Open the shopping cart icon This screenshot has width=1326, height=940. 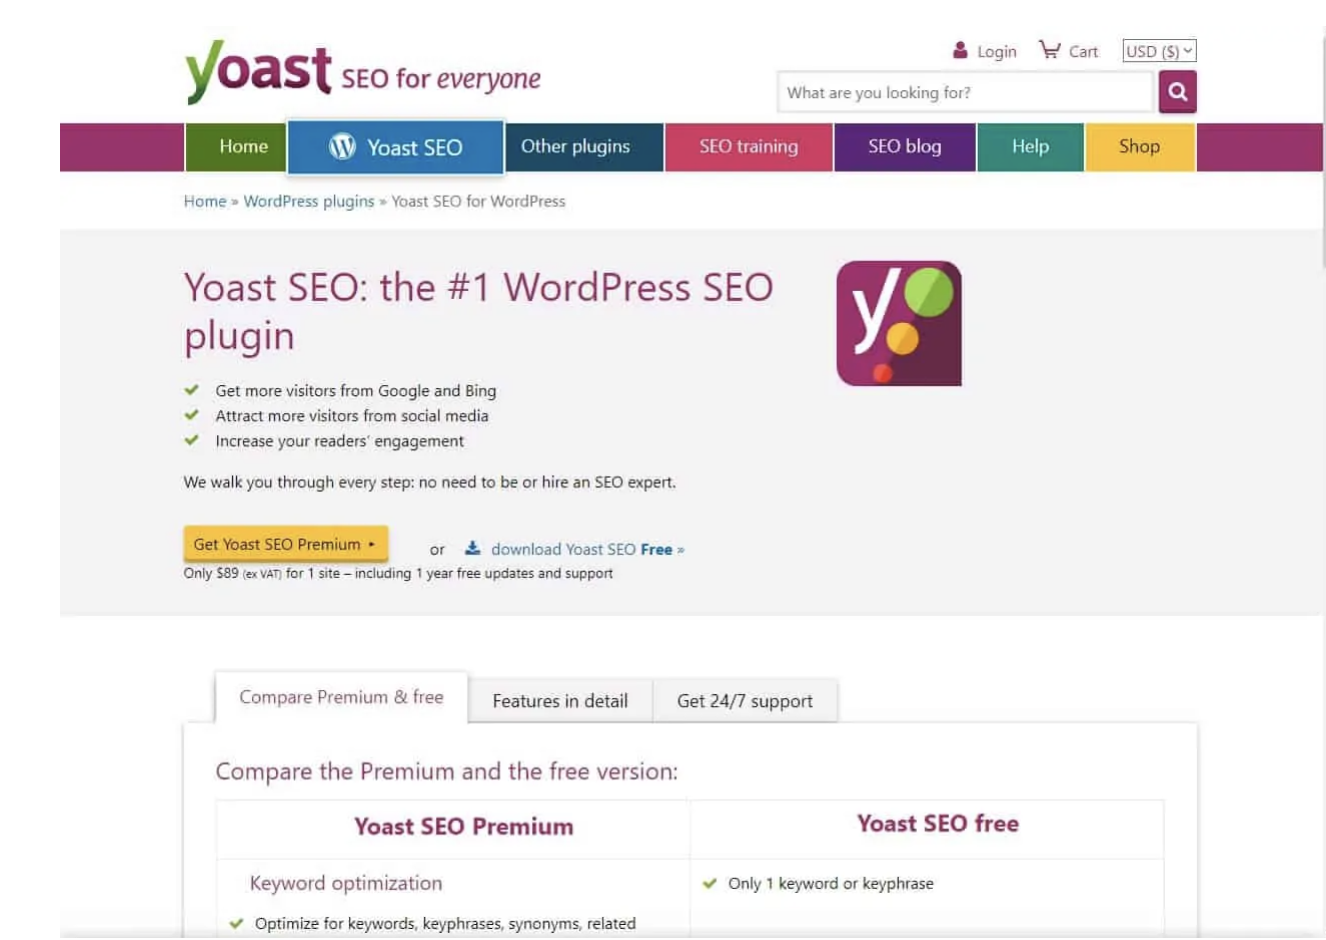(1049, 49)
